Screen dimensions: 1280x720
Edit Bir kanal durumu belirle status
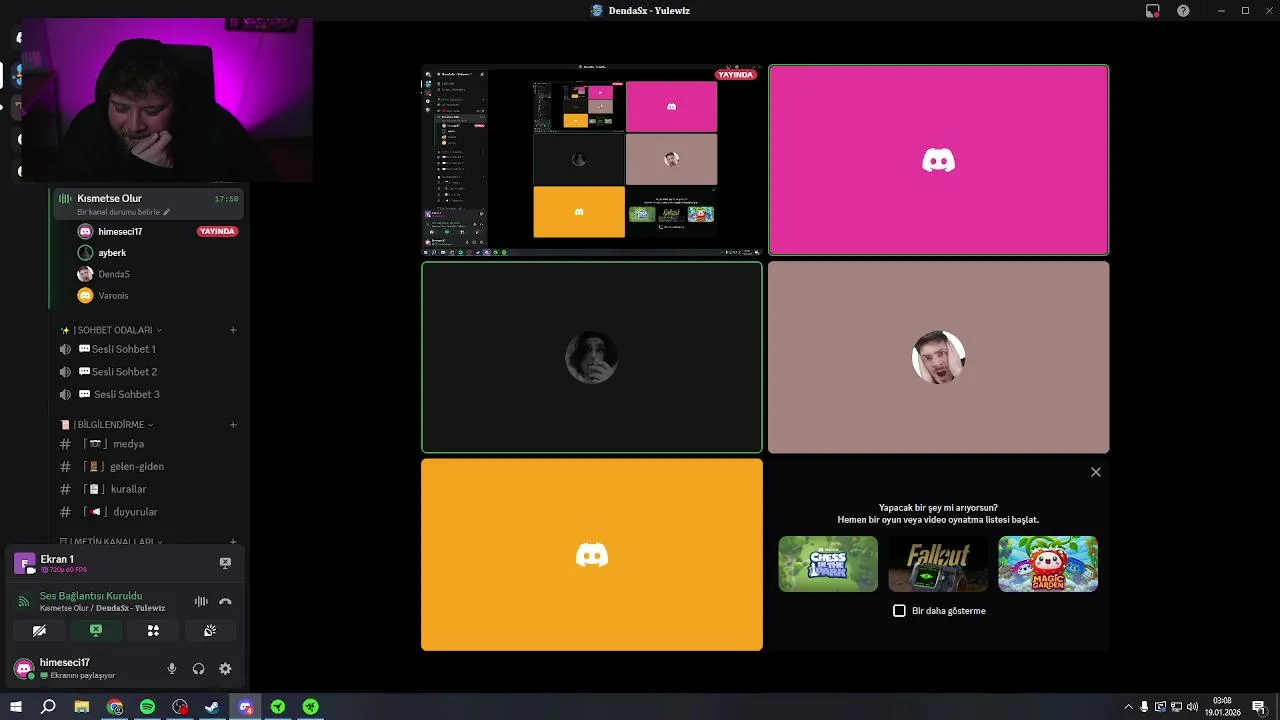(x=123, y=212)
